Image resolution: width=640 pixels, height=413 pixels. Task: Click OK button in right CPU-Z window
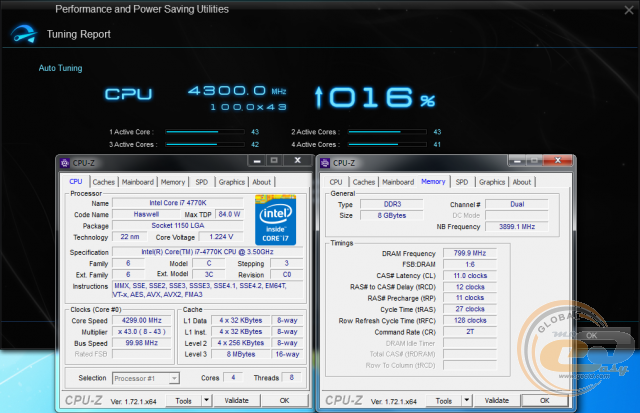[544, 401]
